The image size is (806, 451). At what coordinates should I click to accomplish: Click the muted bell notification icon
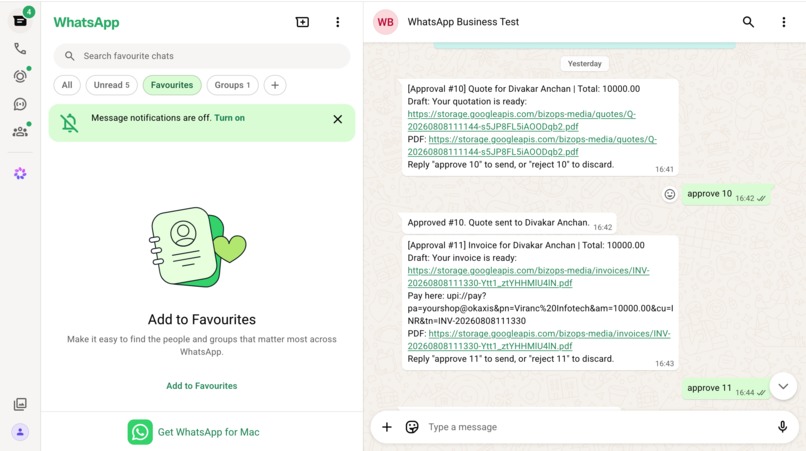tap(69, 123)
